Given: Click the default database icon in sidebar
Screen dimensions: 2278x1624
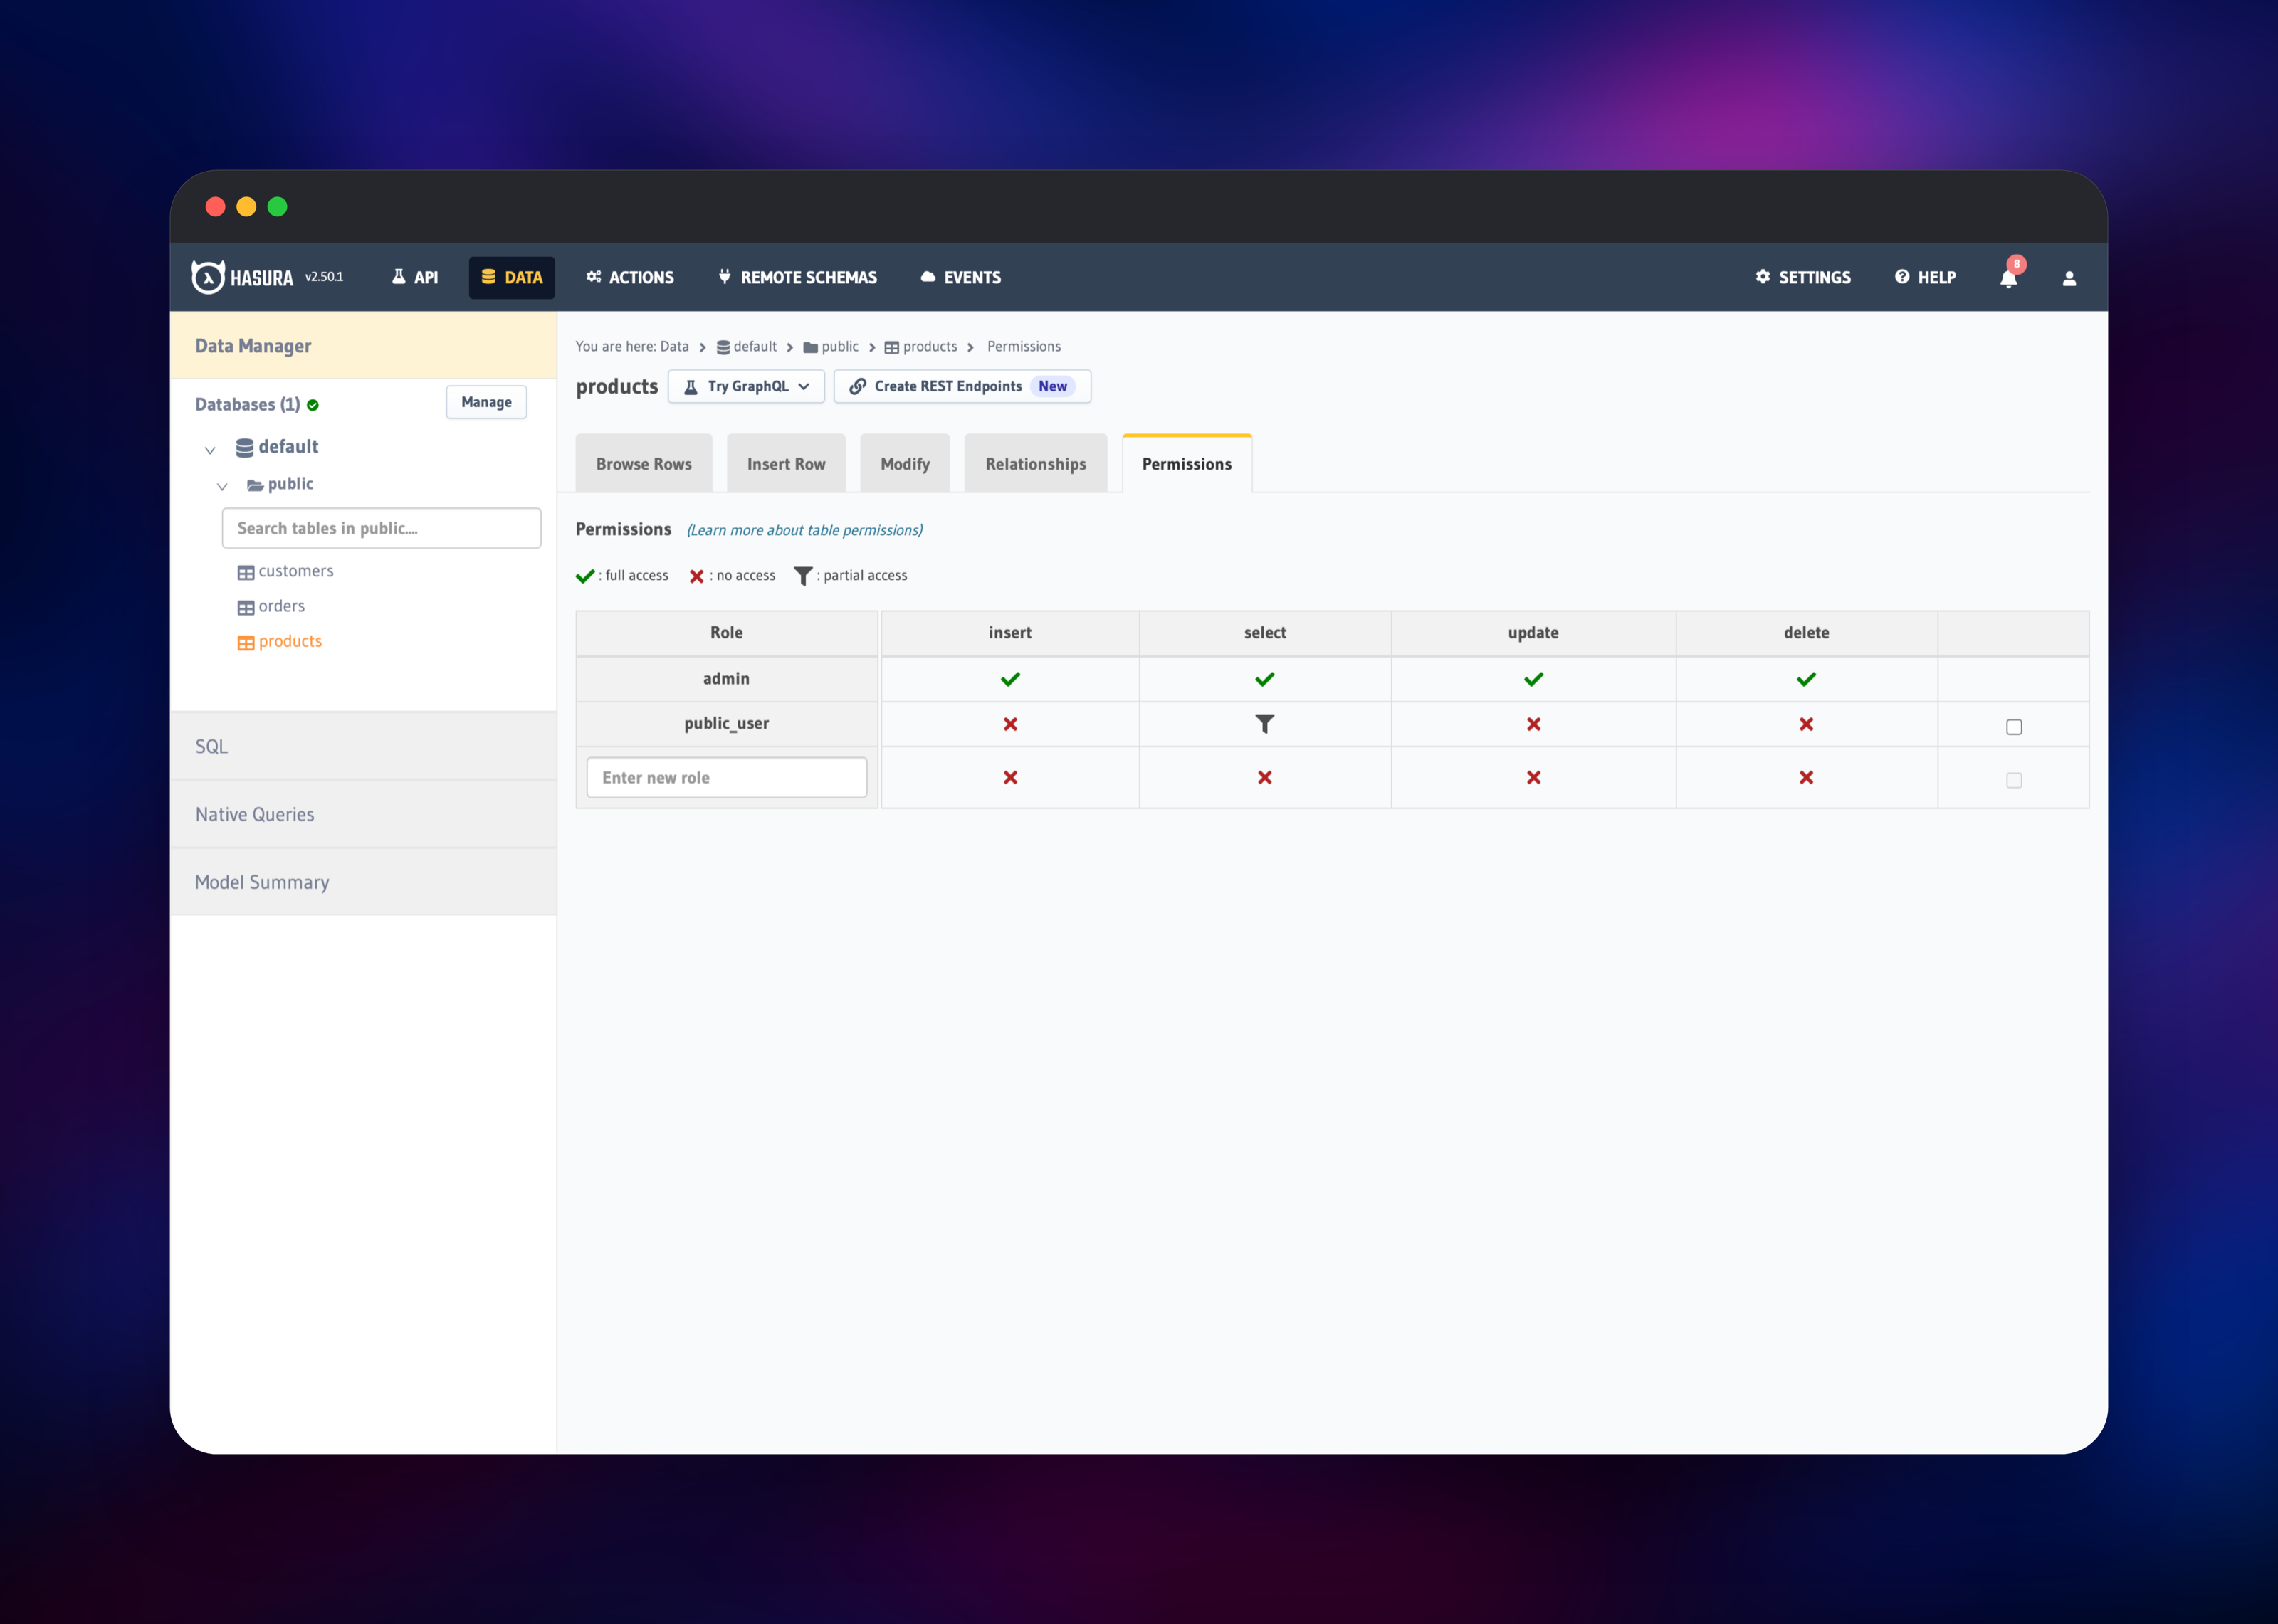Looking at the screenshot, I should pos(244,447).
